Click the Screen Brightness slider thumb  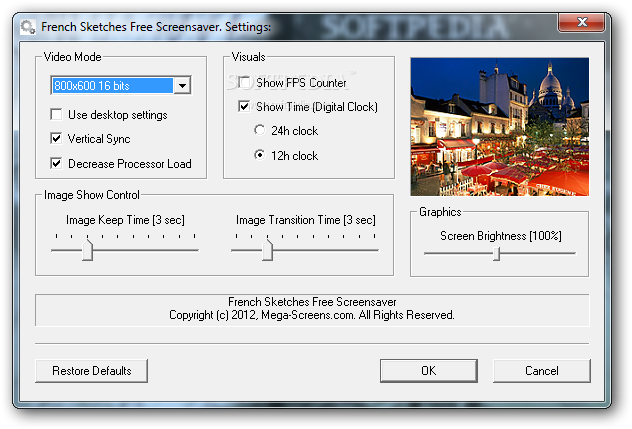click(x=497, y=254)
